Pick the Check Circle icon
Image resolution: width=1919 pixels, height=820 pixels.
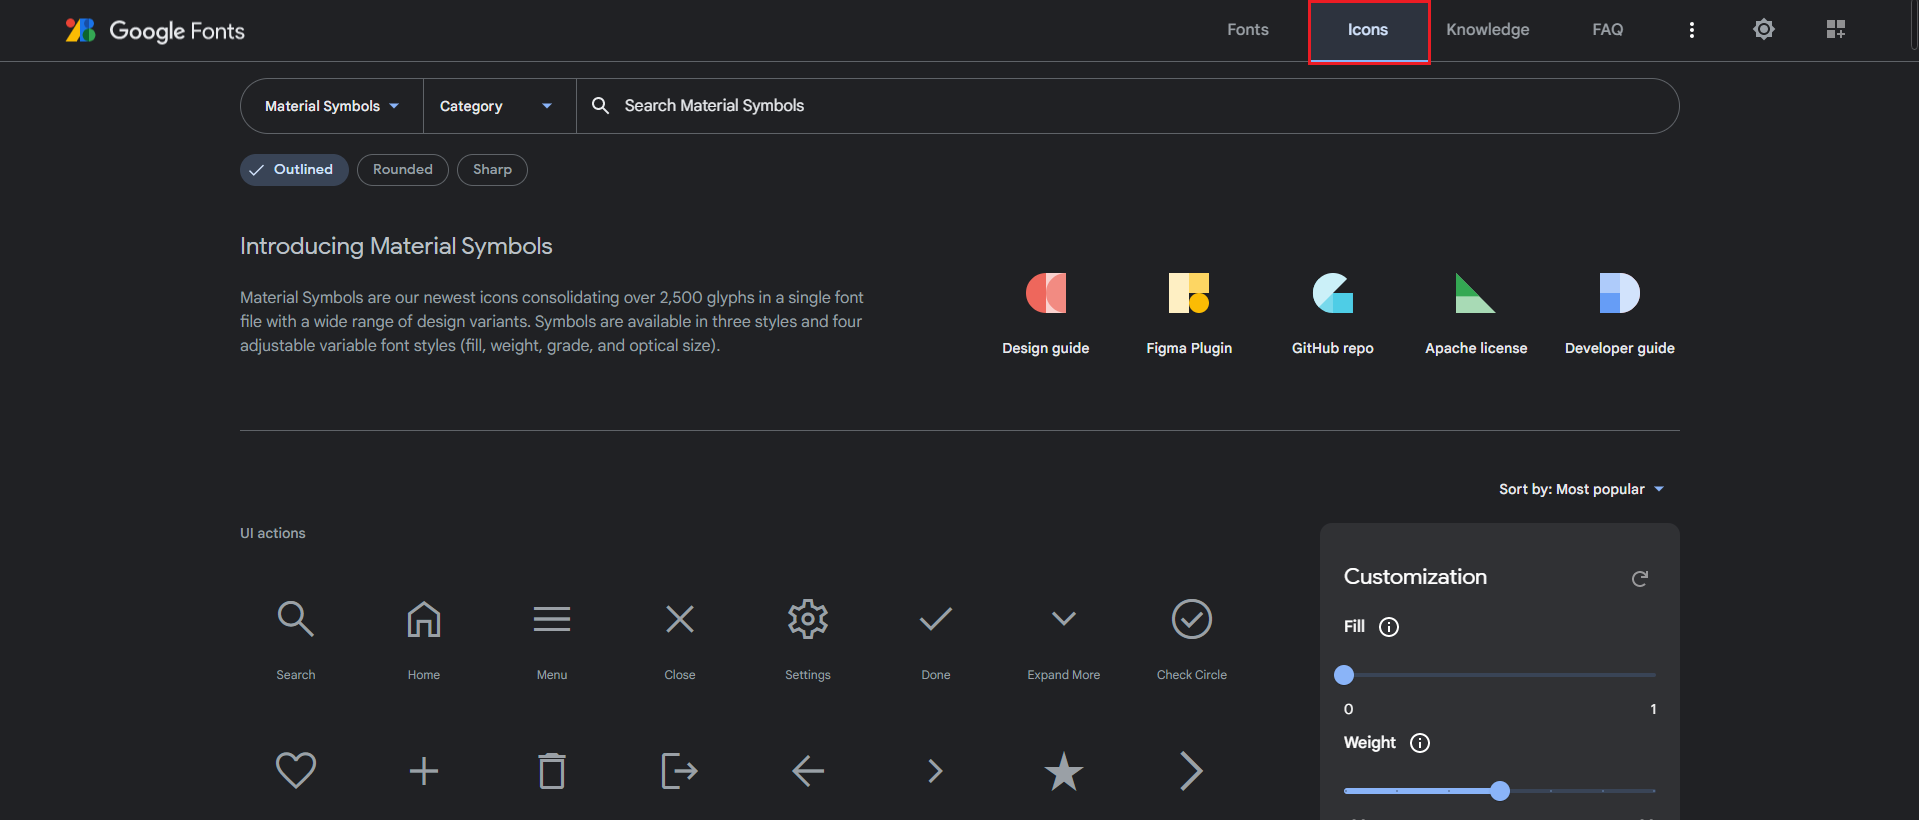point(1192,619)
